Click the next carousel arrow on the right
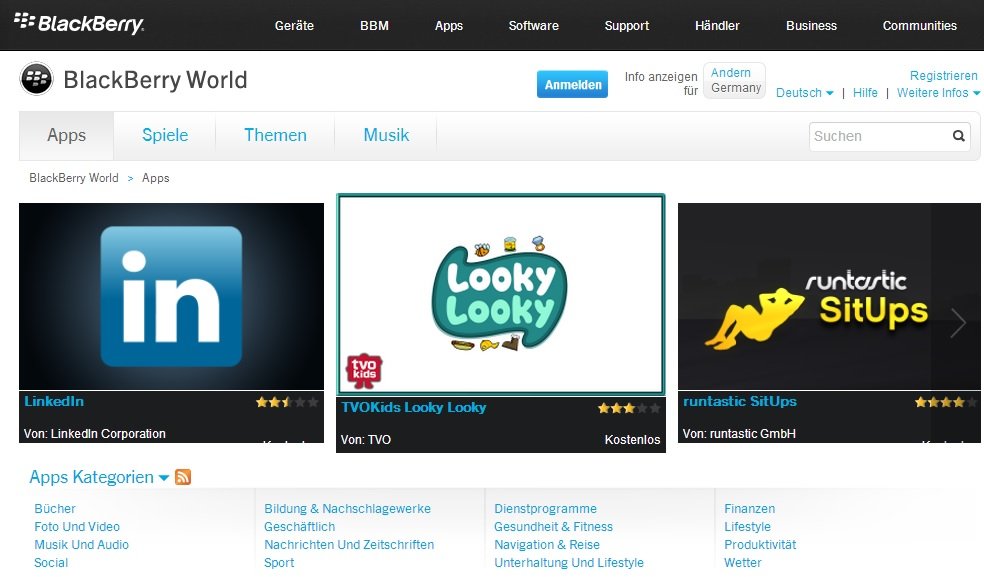 [x=958, y=323]
